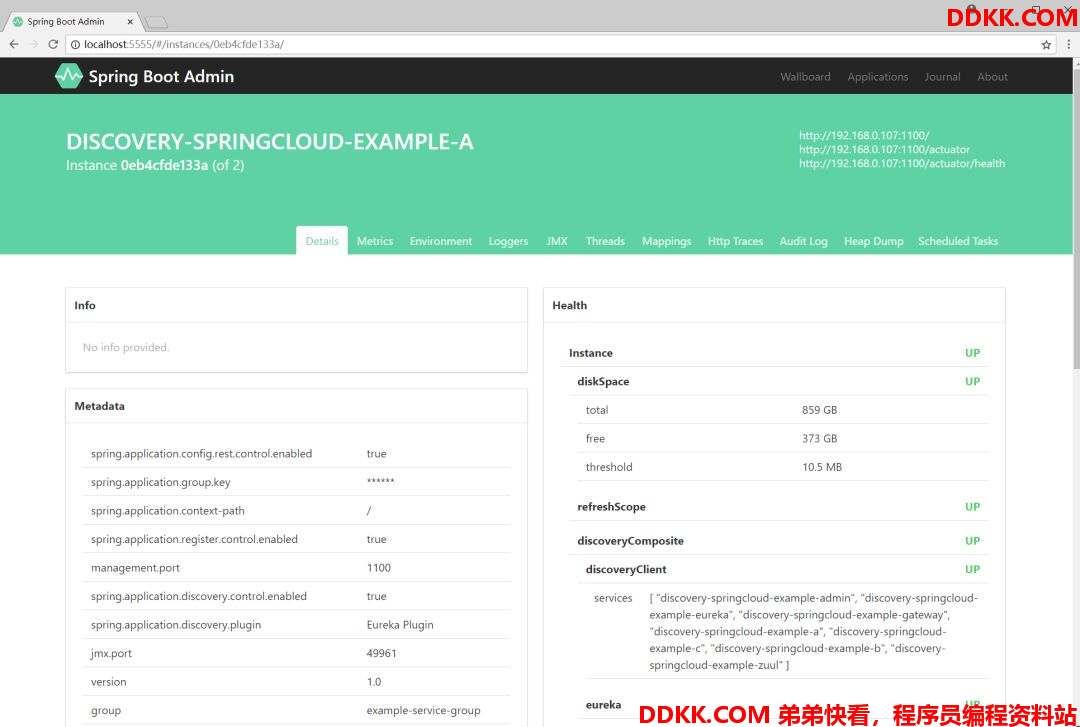Click the jmx port value 49961
This screenshot has height=727, width=1080.
pyautogui.click(x=382, y=653)
